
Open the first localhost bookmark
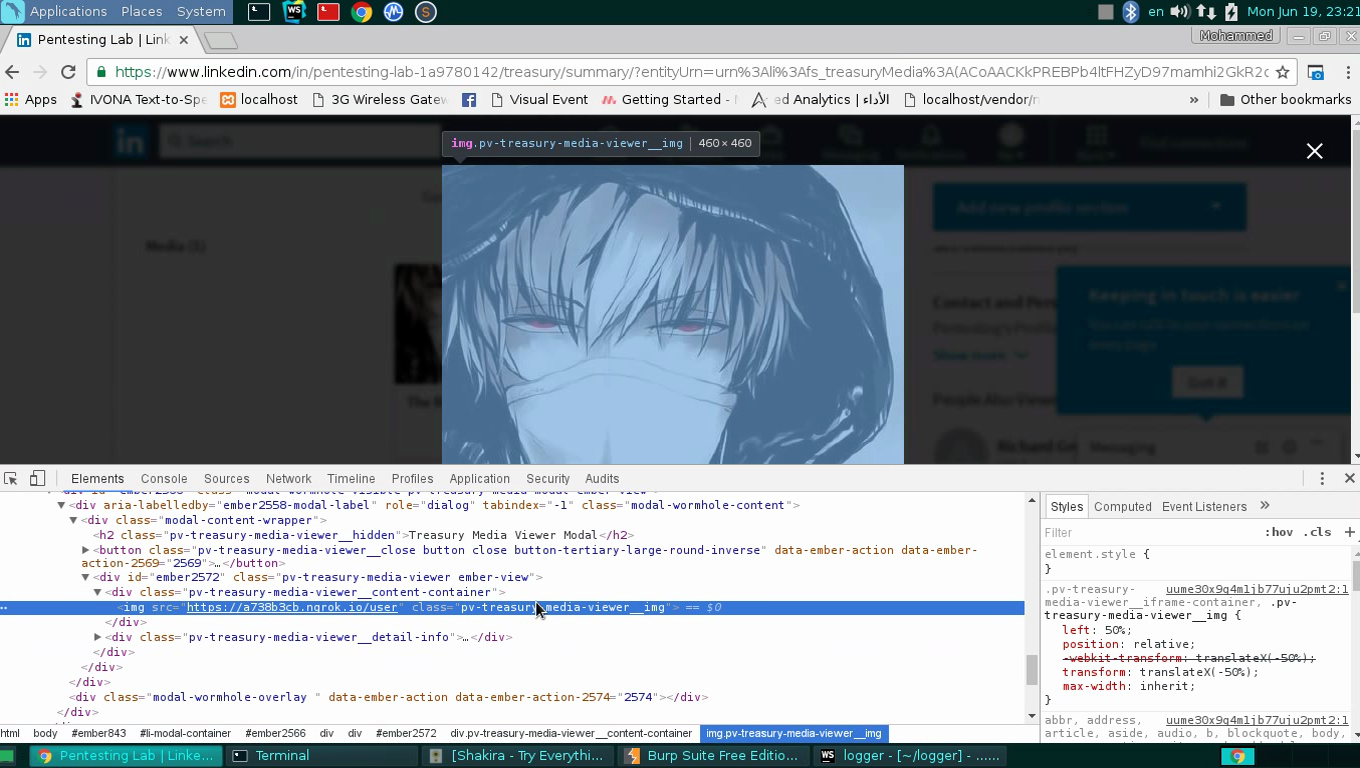click(x=259, y=99)
